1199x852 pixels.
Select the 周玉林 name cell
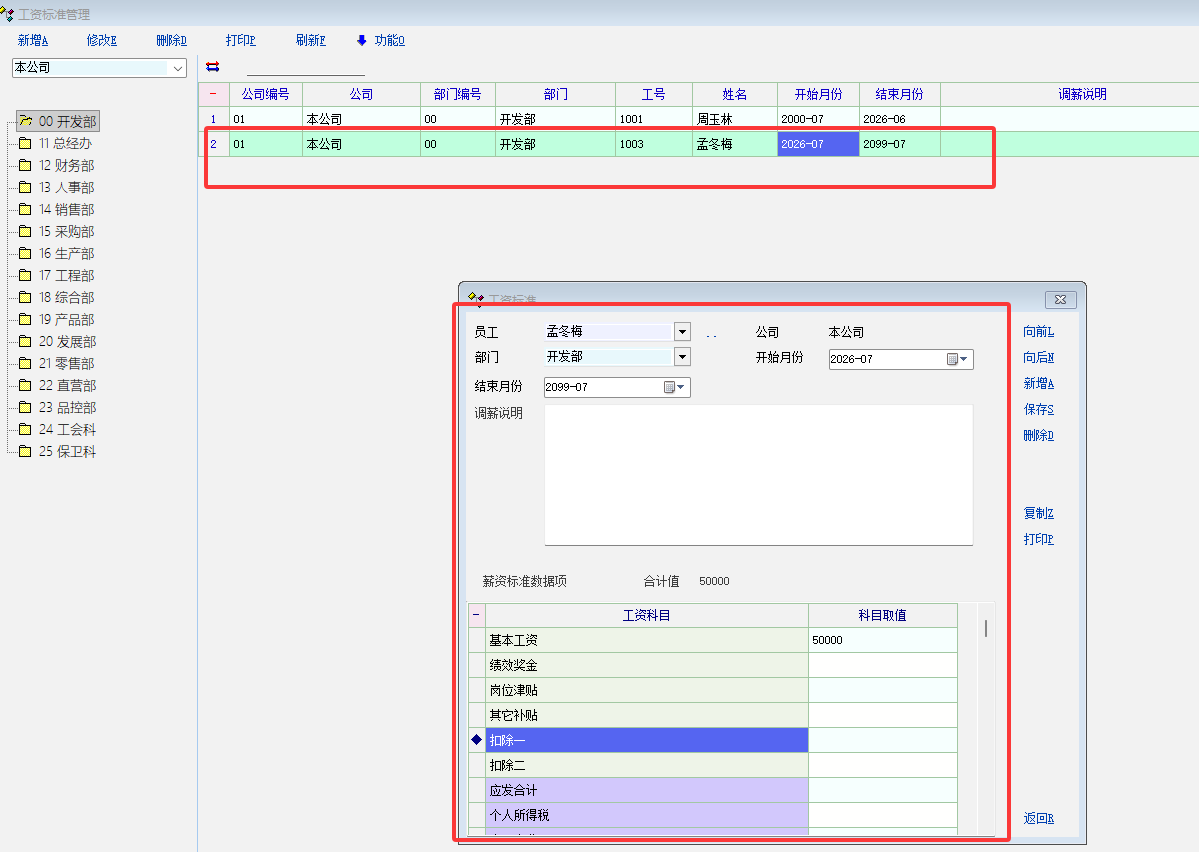click(734, 119)
